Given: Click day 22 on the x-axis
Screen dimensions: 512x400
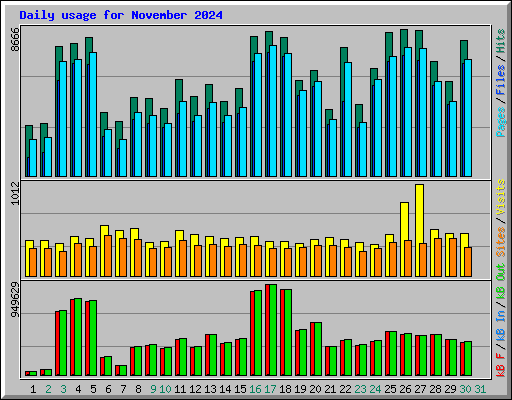Looking at the screenshot, I should (x=345, y=389).
